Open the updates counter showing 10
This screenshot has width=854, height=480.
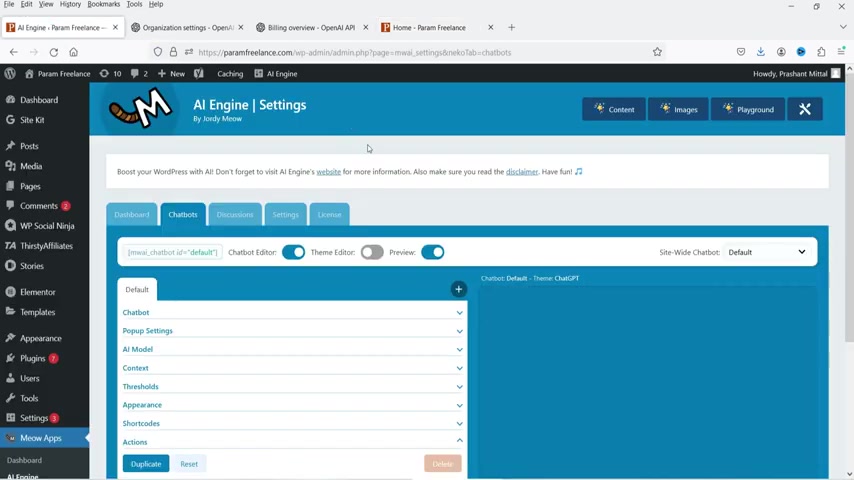111,74
